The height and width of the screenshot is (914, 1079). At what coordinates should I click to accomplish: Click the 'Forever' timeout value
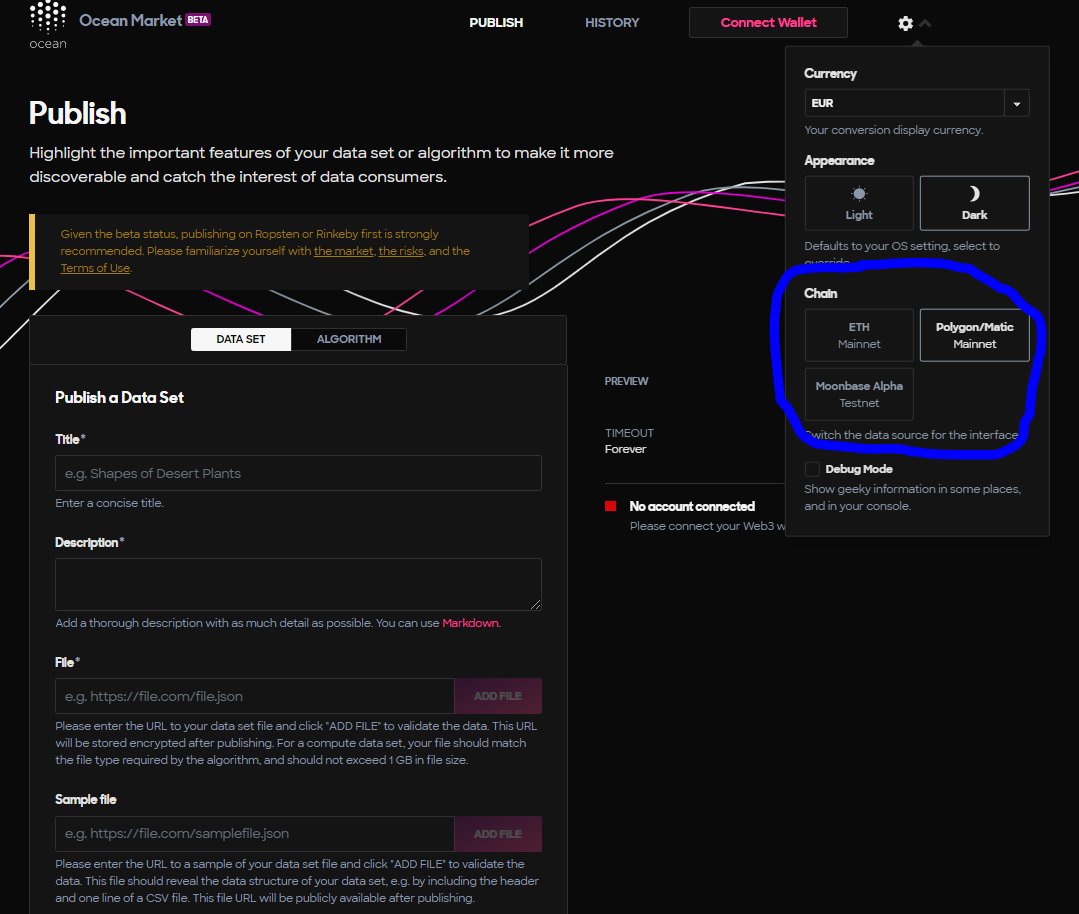click(x=626, y=449)
